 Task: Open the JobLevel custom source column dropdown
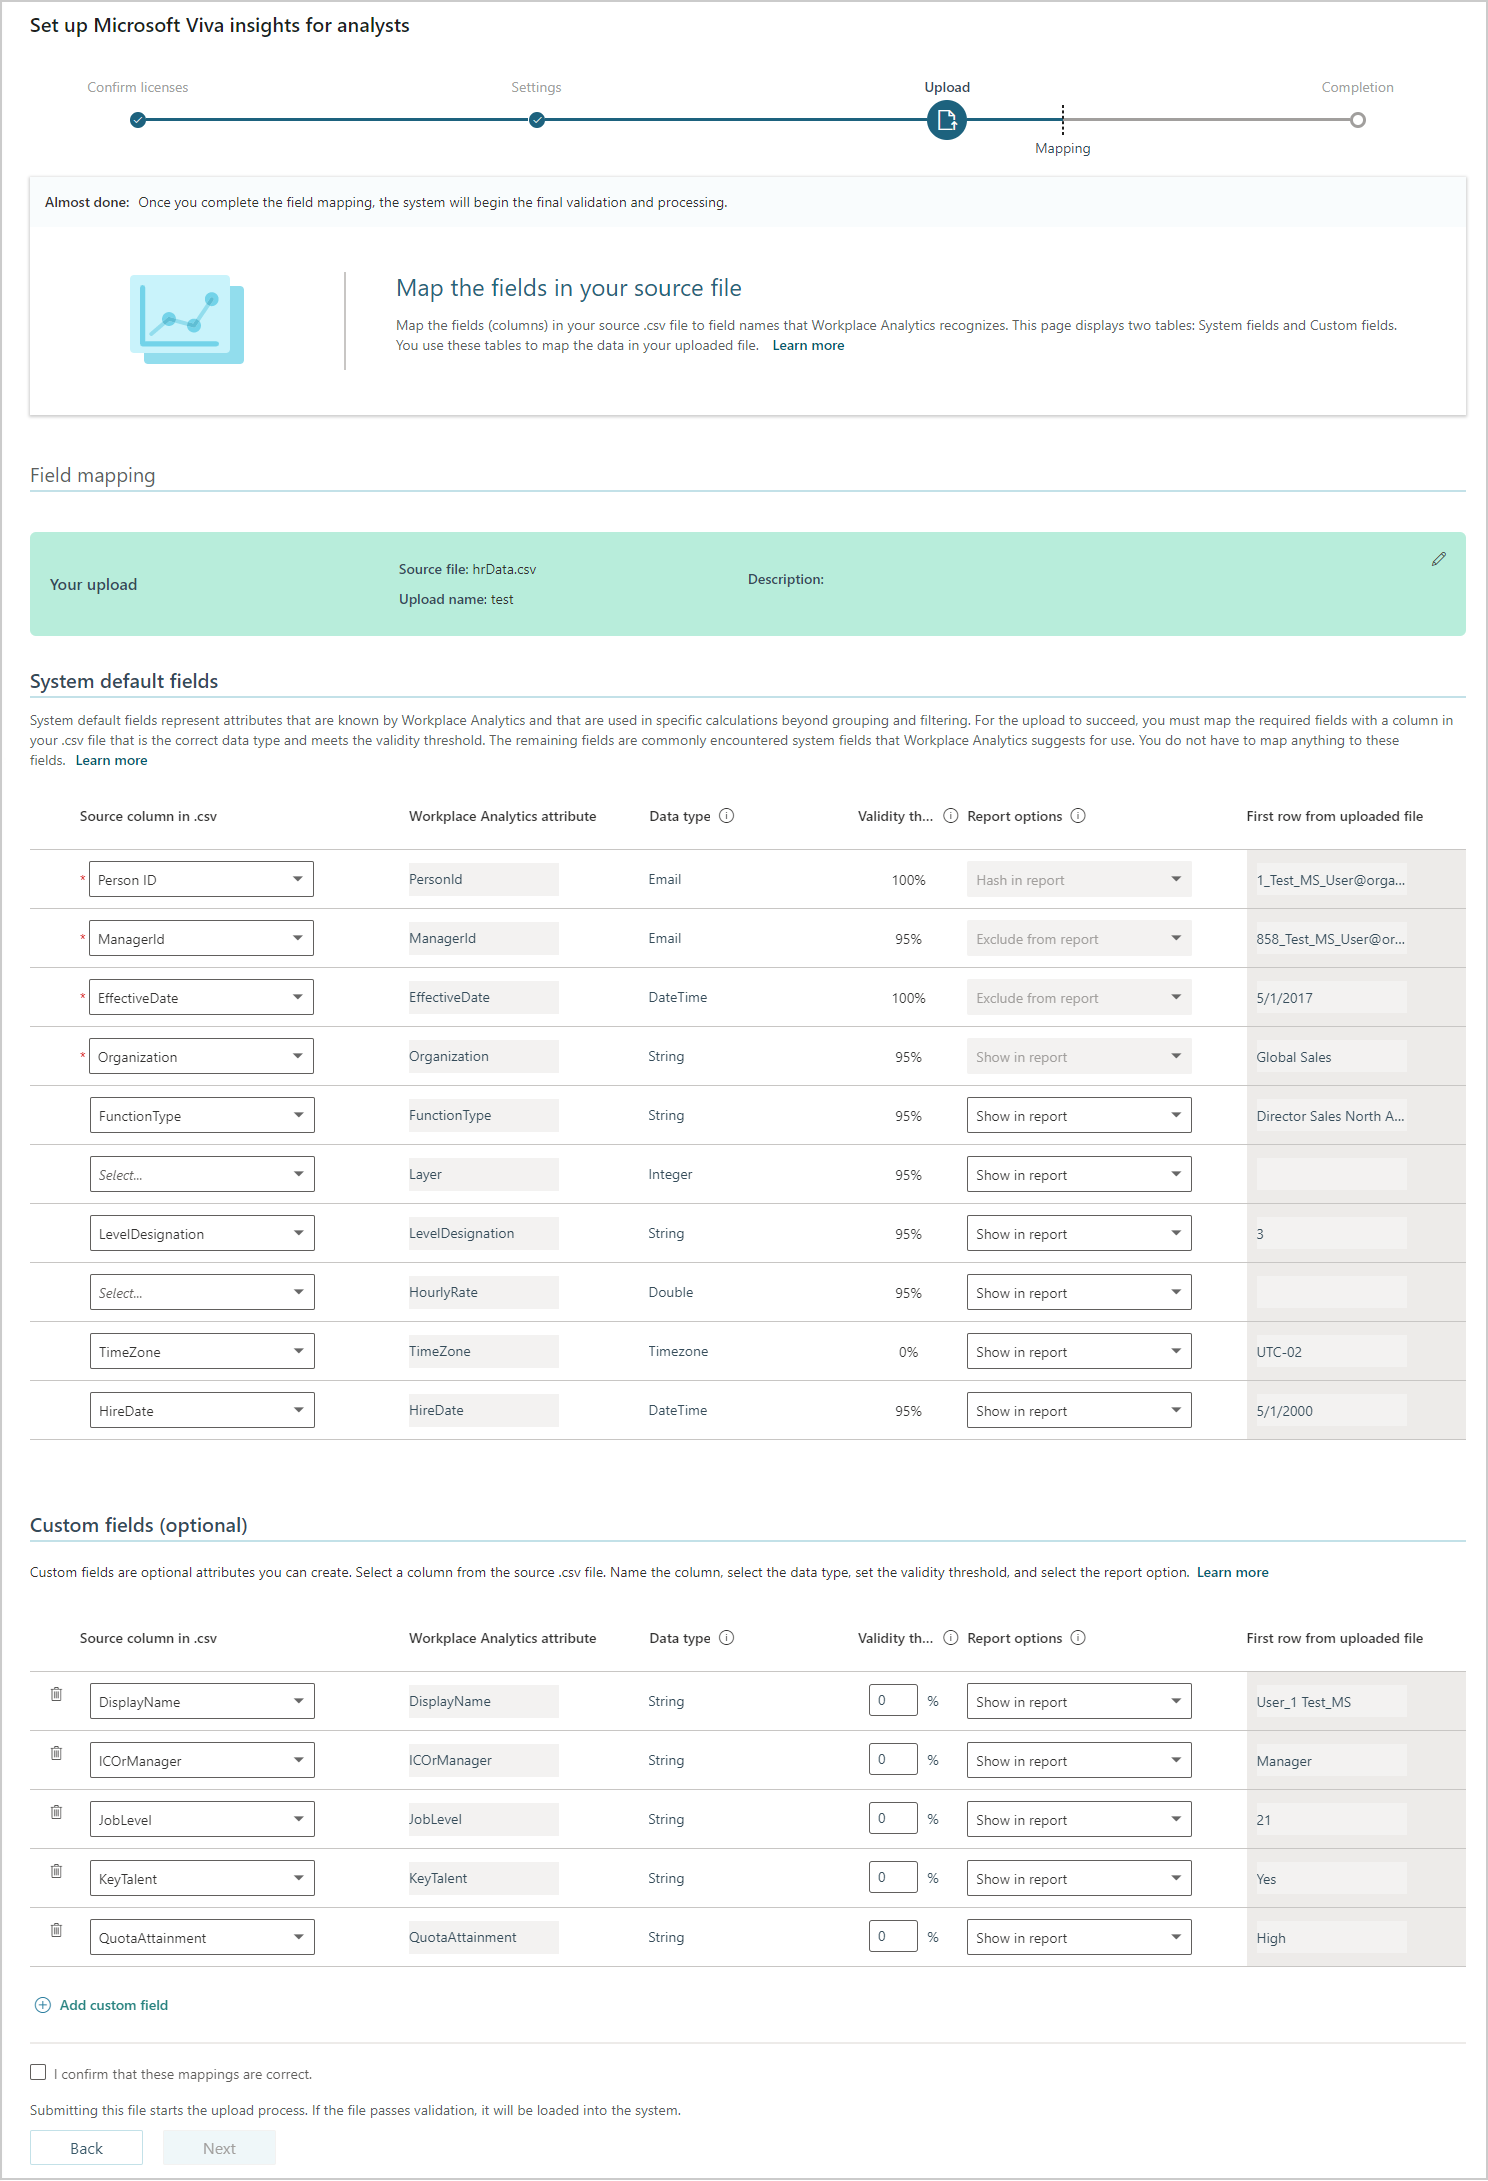pyautogui.click(x=202, y=1819)
